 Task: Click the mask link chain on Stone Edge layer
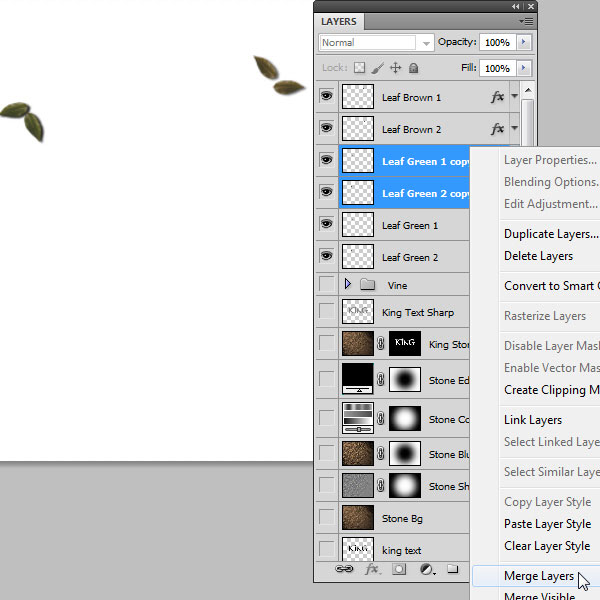[380, 379]
